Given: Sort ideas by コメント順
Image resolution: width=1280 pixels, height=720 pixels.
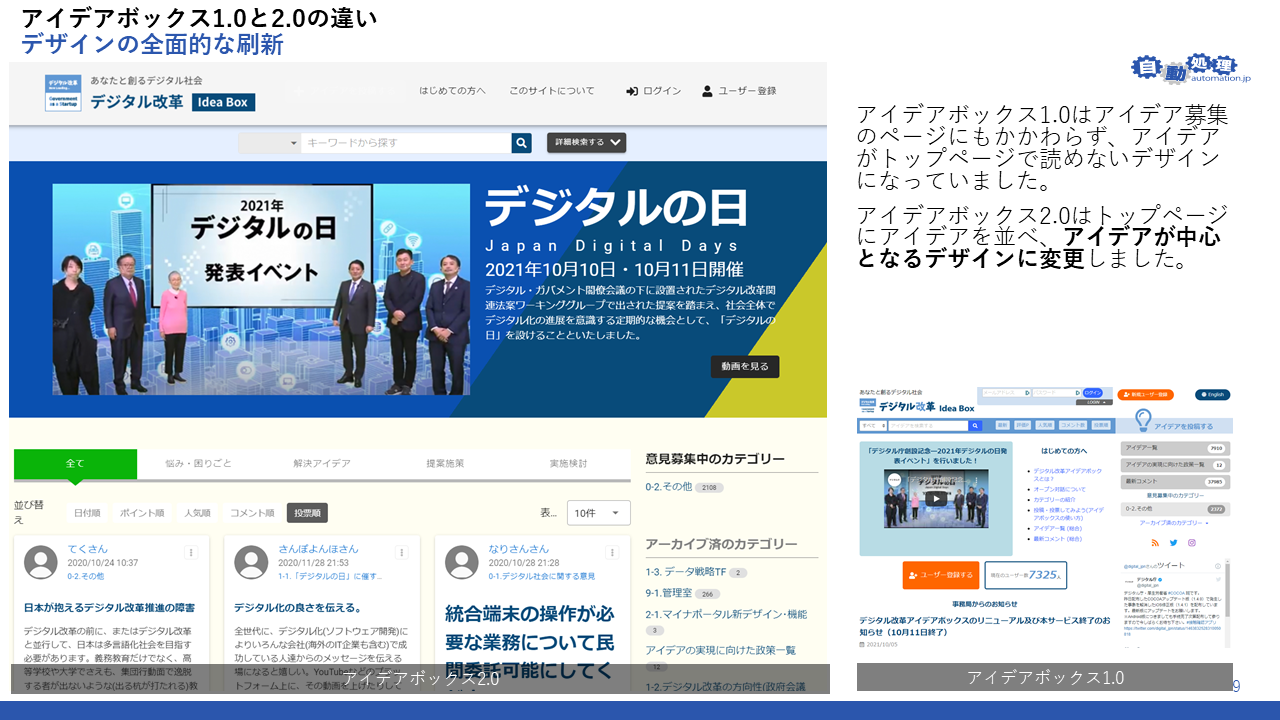Looking at the screenshot, I should coord(252,513).
